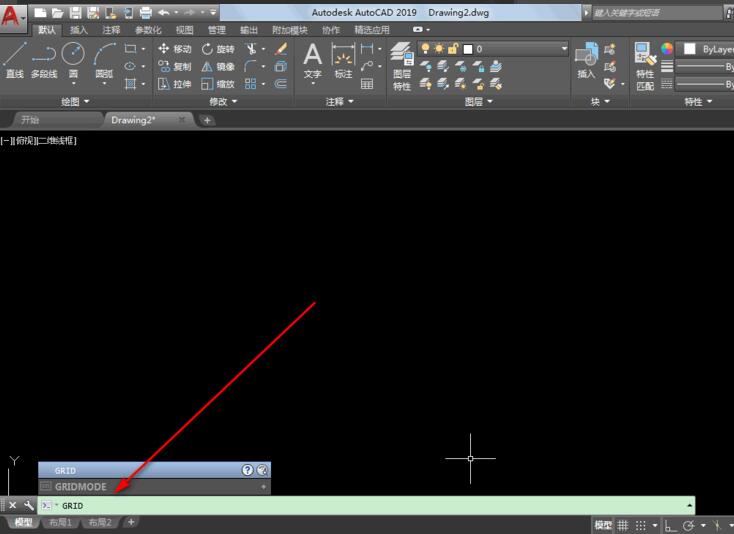734x534 pixels.
Task: Open the View (视图) ribbon tab
Action: 184,30
